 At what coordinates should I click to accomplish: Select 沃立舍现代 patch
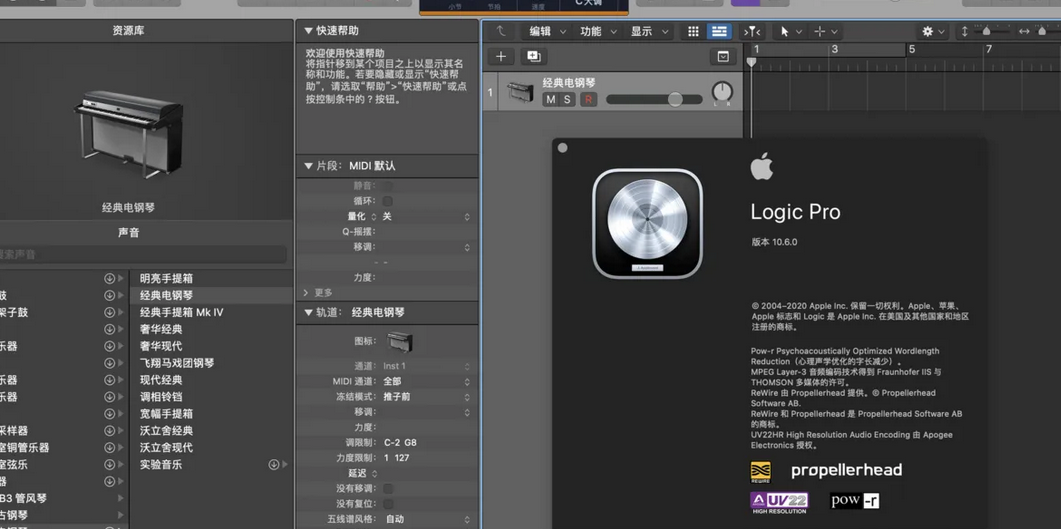166,448
